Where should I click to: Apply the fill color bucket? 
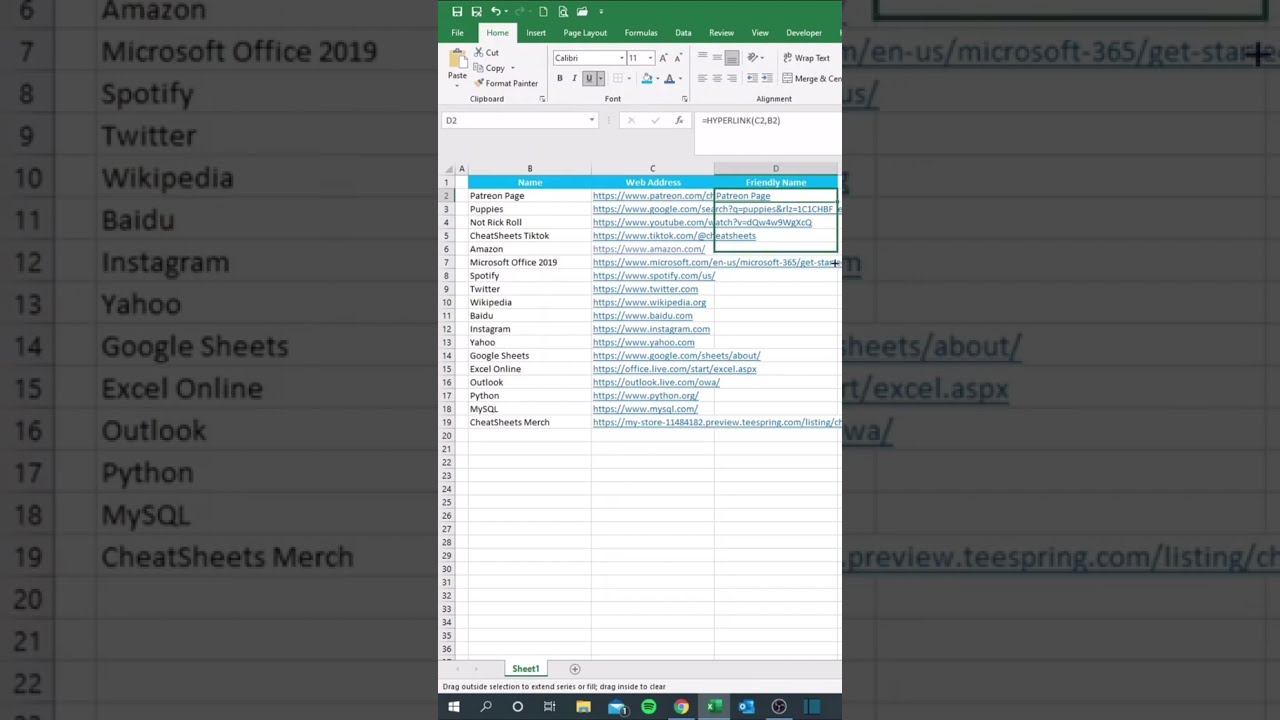point(647,79)
